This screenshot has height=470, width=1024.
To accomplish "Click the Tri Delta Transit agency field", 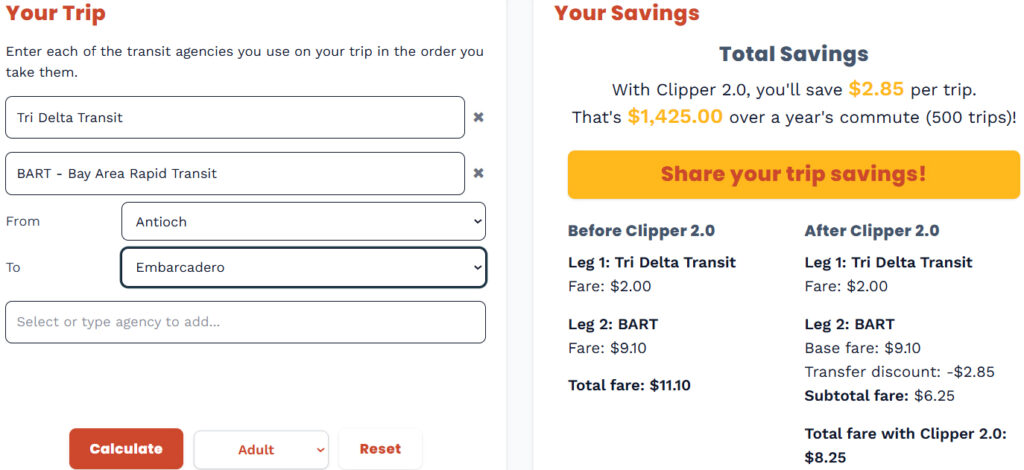I will click(235, 118).
